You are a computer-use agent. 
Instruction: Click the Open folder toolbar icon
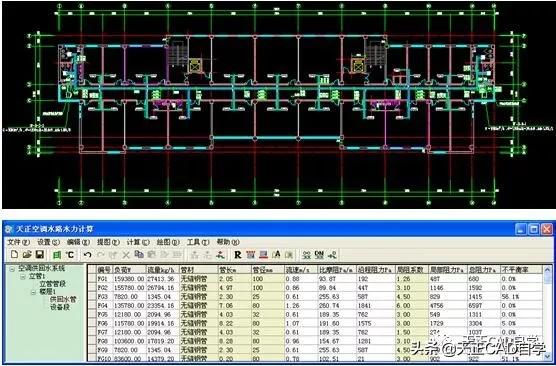click(27, 254)
